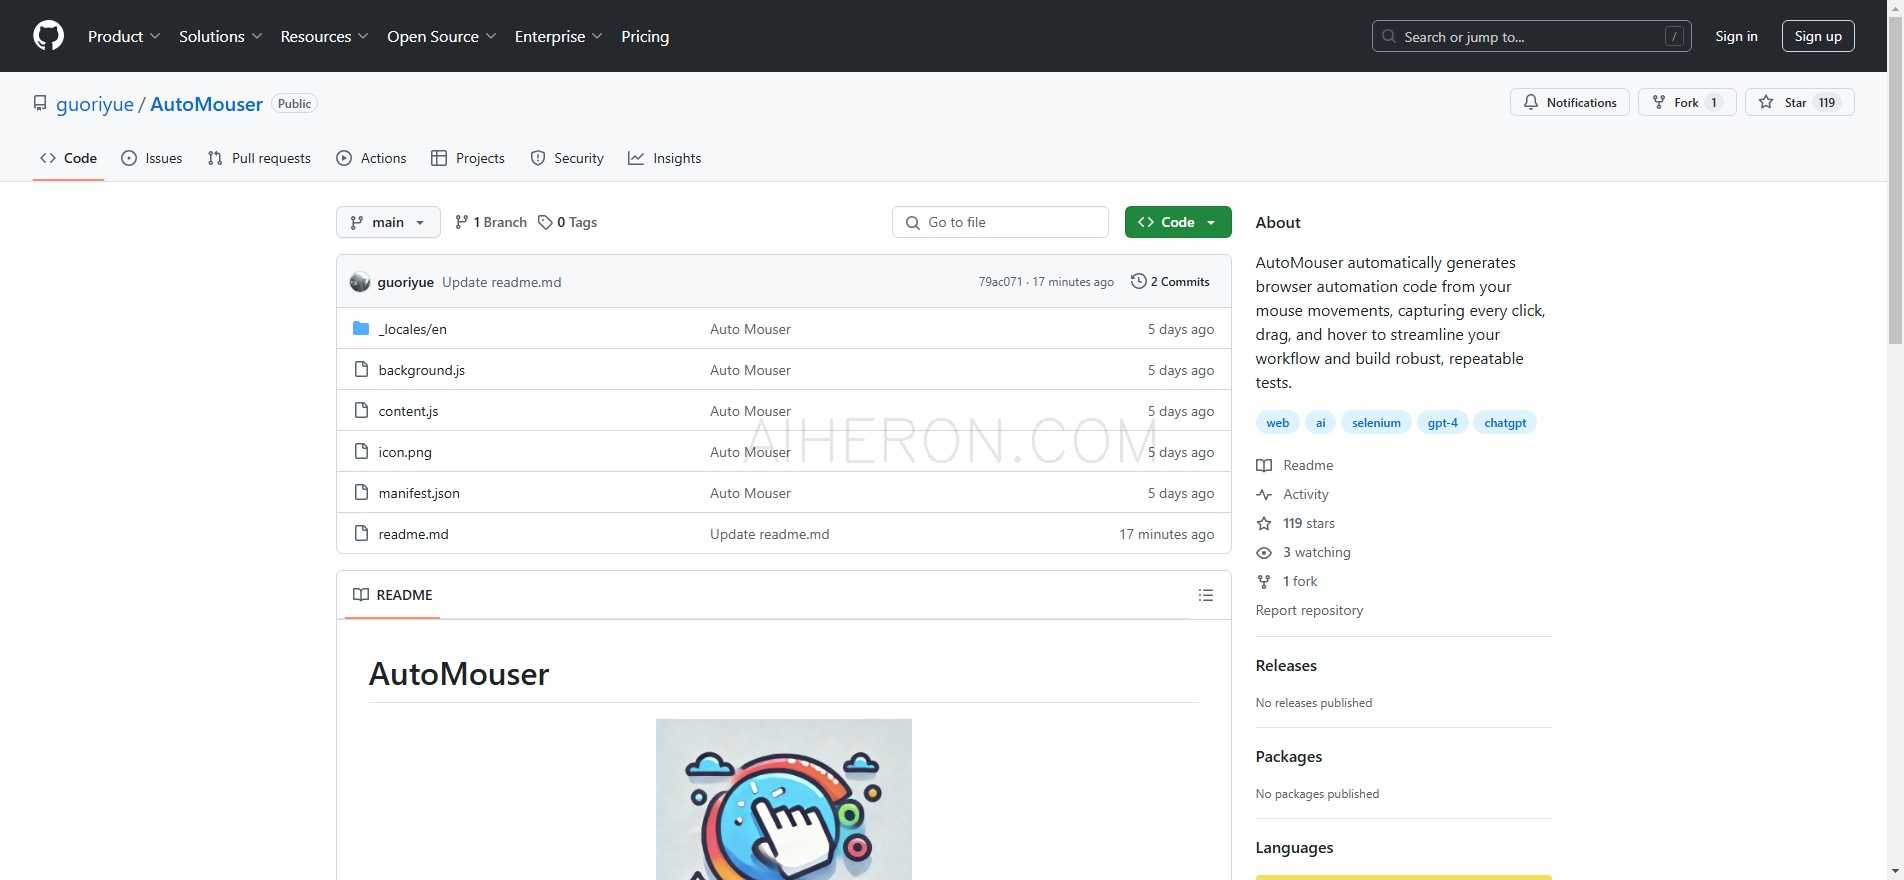This screenshot has height=880, width=1904.
Task: Switch to the Pull requests tab
Action: coord(259,158)
